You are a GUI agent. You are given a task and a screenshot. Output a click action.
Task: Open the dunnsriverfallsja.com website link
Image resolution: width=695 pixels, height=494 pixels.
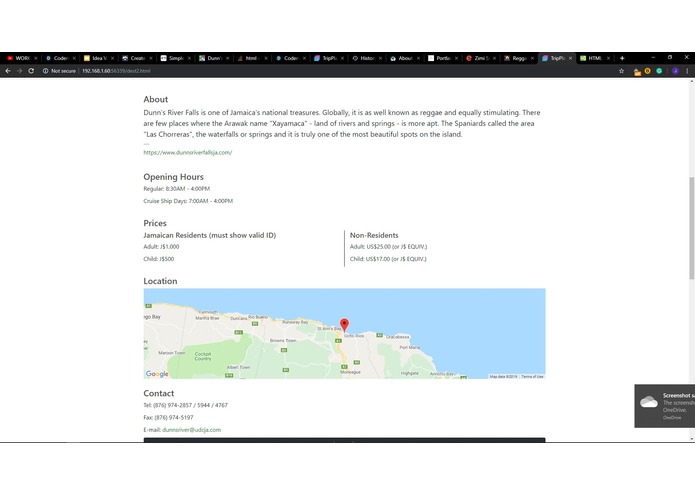click(187, 152)
